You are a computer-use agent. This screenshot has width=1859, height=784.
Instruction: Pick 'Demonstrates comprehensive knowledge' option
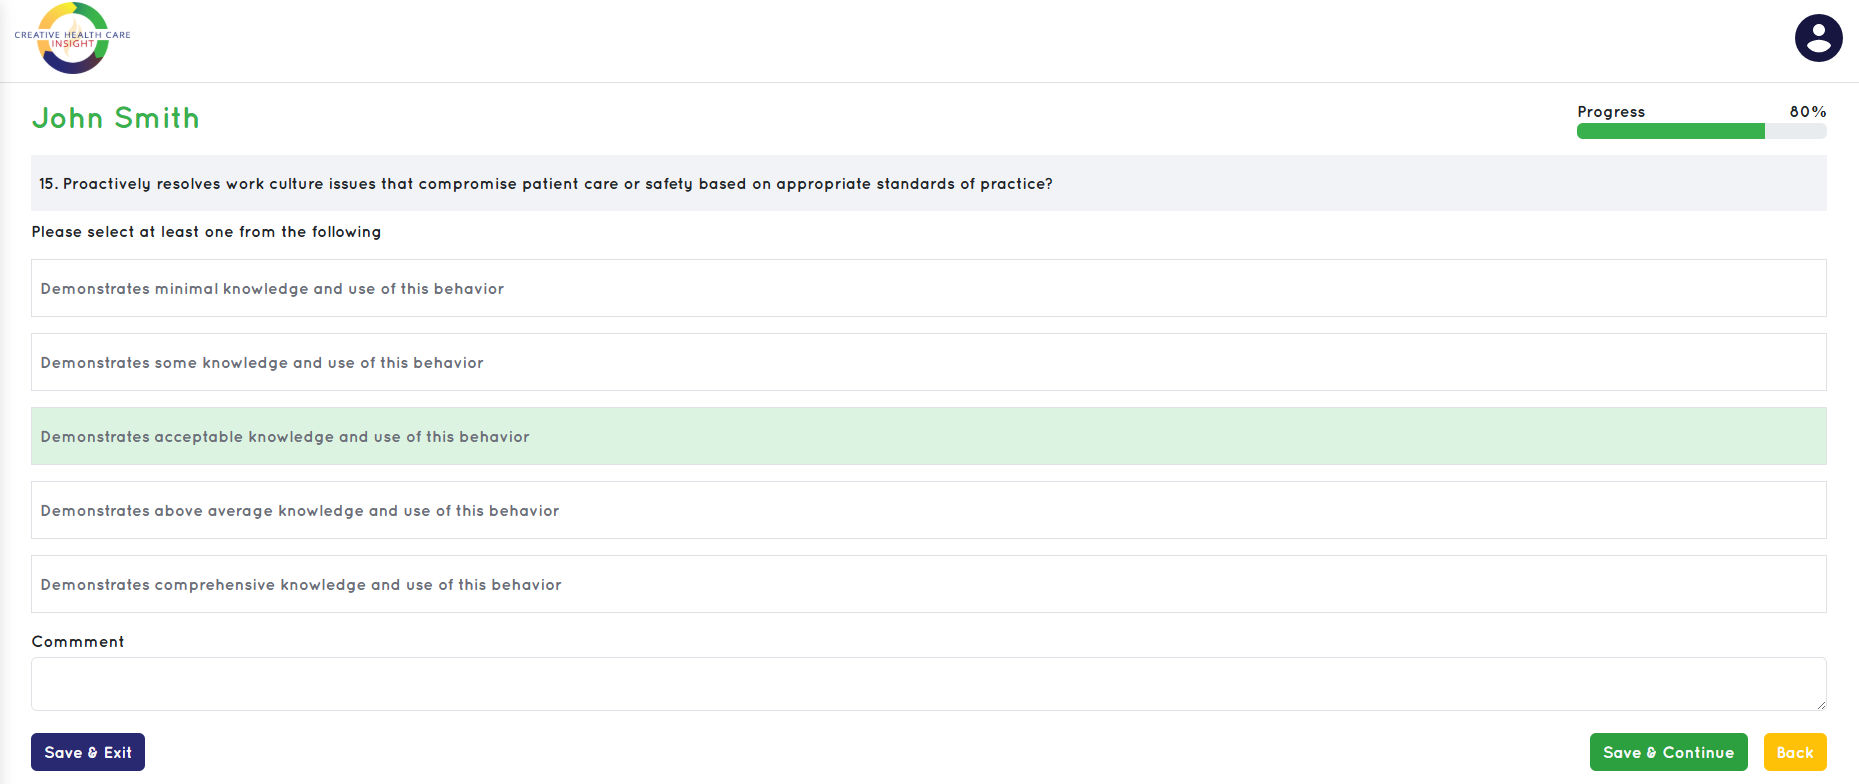(928, 584)
